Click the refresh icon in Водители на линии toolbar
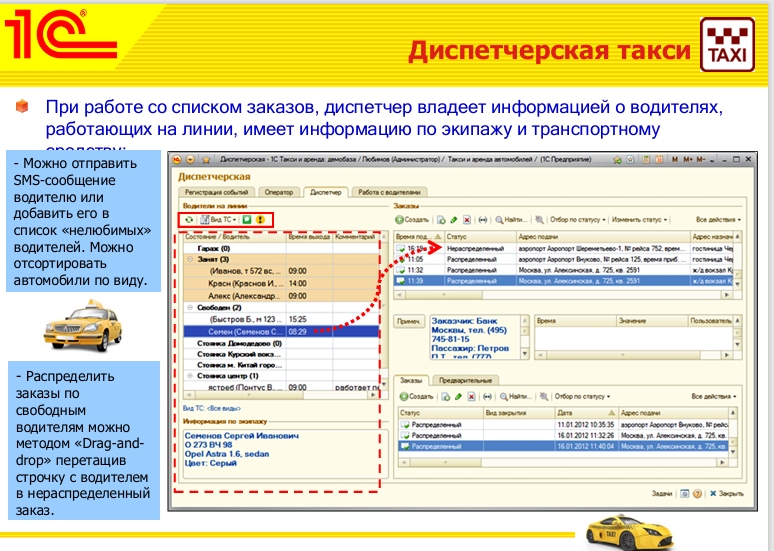 188,219
